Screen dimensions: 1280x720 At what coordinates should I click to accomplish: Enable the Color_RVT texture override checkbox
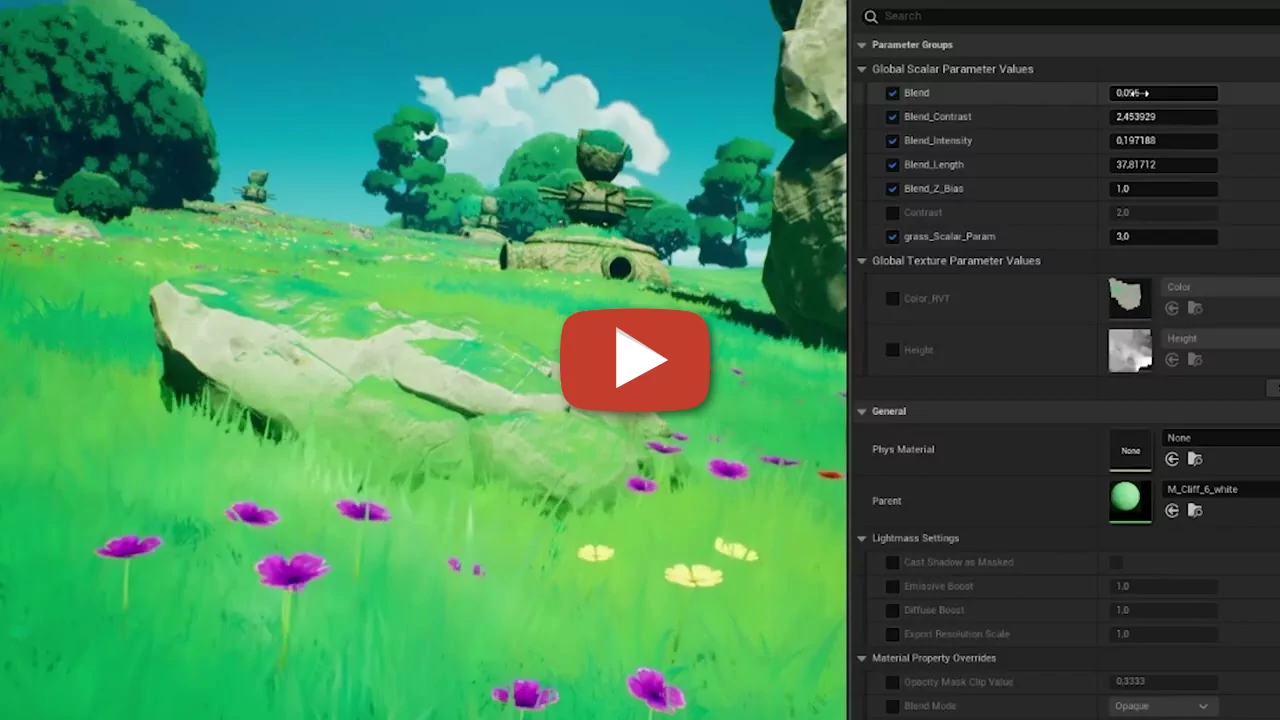pos(893,298)
